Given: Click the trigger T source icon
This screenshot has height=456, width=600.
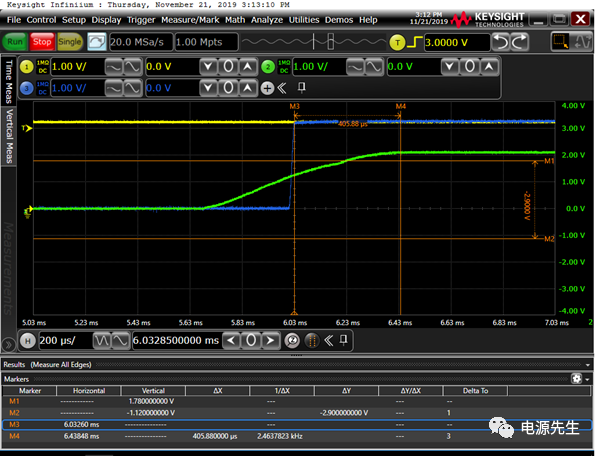Looking at the screenshot, I should [398, 42].
